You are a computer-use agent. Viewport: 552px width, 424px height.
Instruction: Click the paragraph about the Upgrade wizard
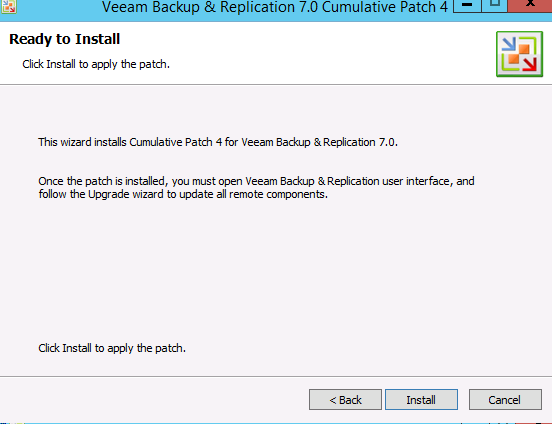tap(256, 188)
